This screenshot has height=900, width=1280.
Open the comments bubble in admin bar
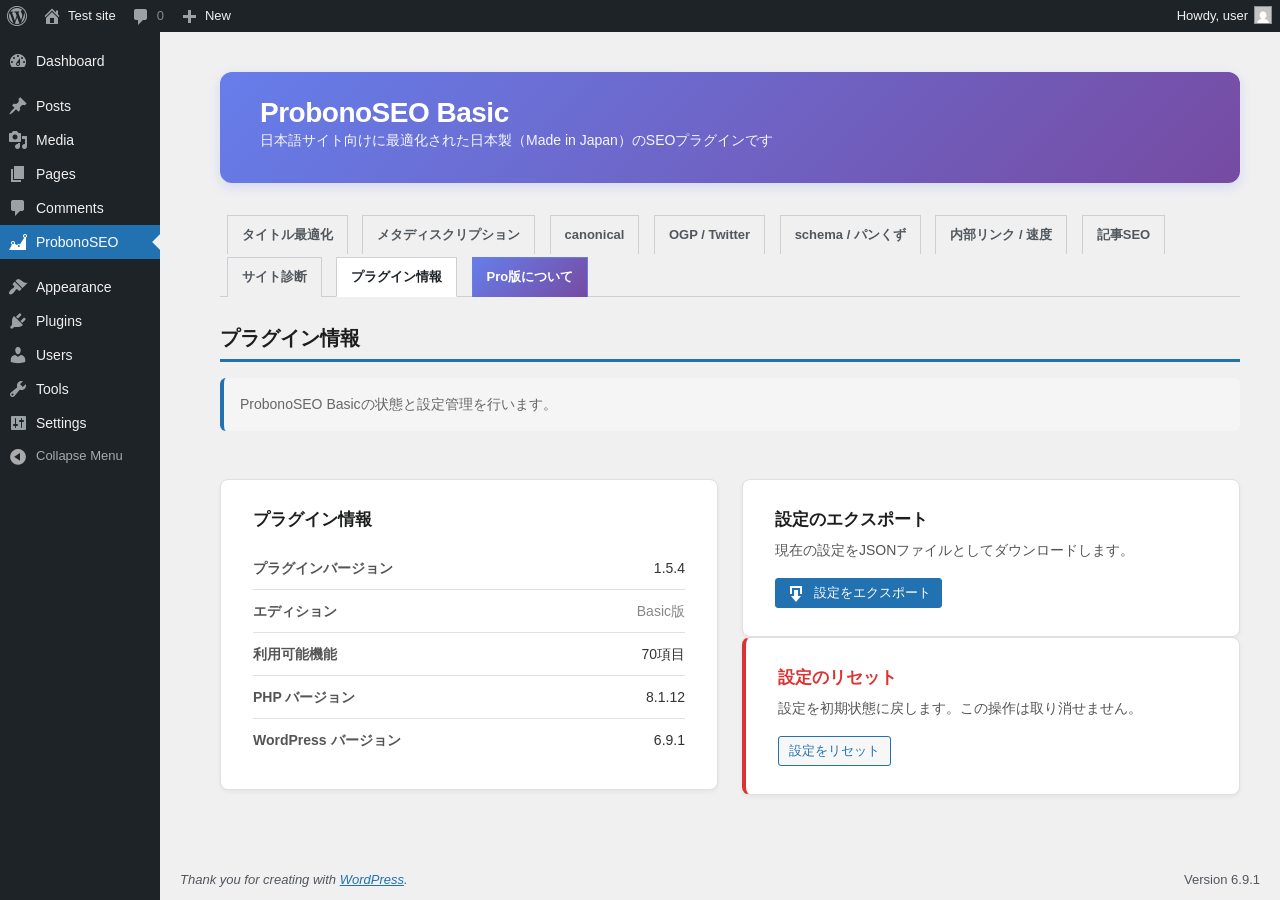tap(141, 16)
